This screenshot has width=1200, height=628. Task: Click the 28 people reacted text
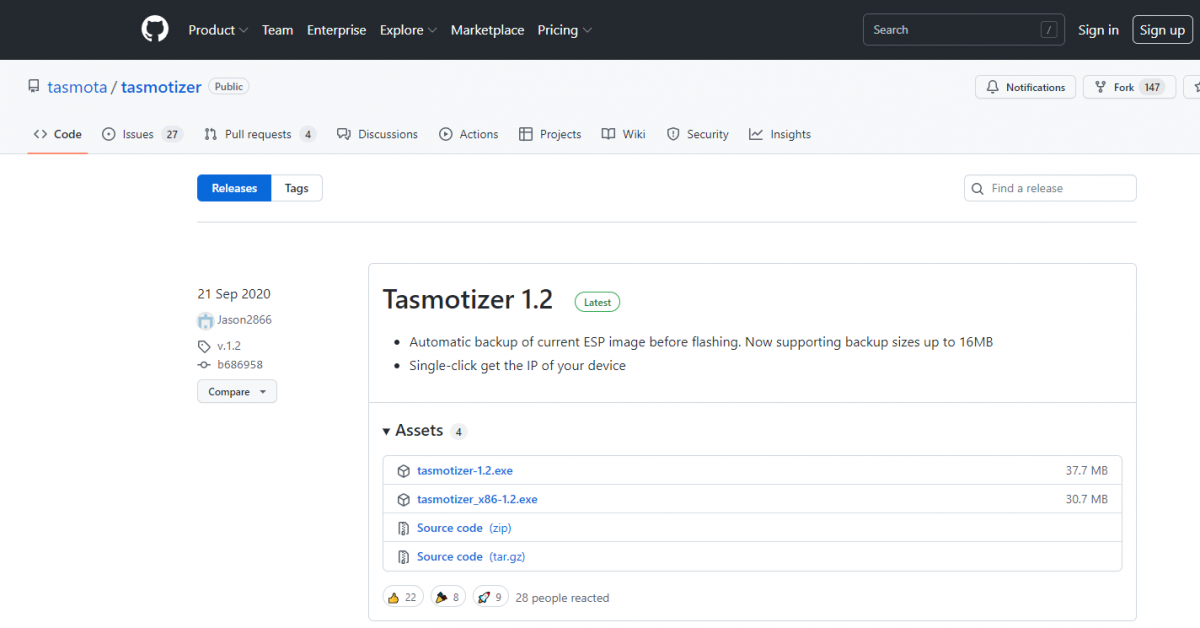click(562, 598)
